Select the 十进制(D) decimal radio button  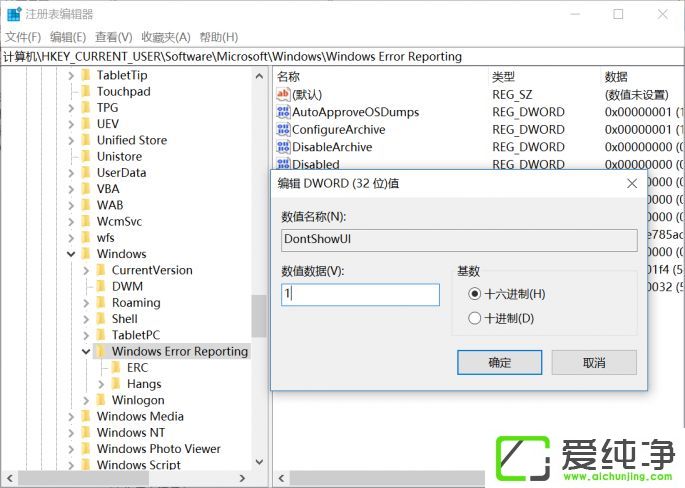(x=474, y=318)
